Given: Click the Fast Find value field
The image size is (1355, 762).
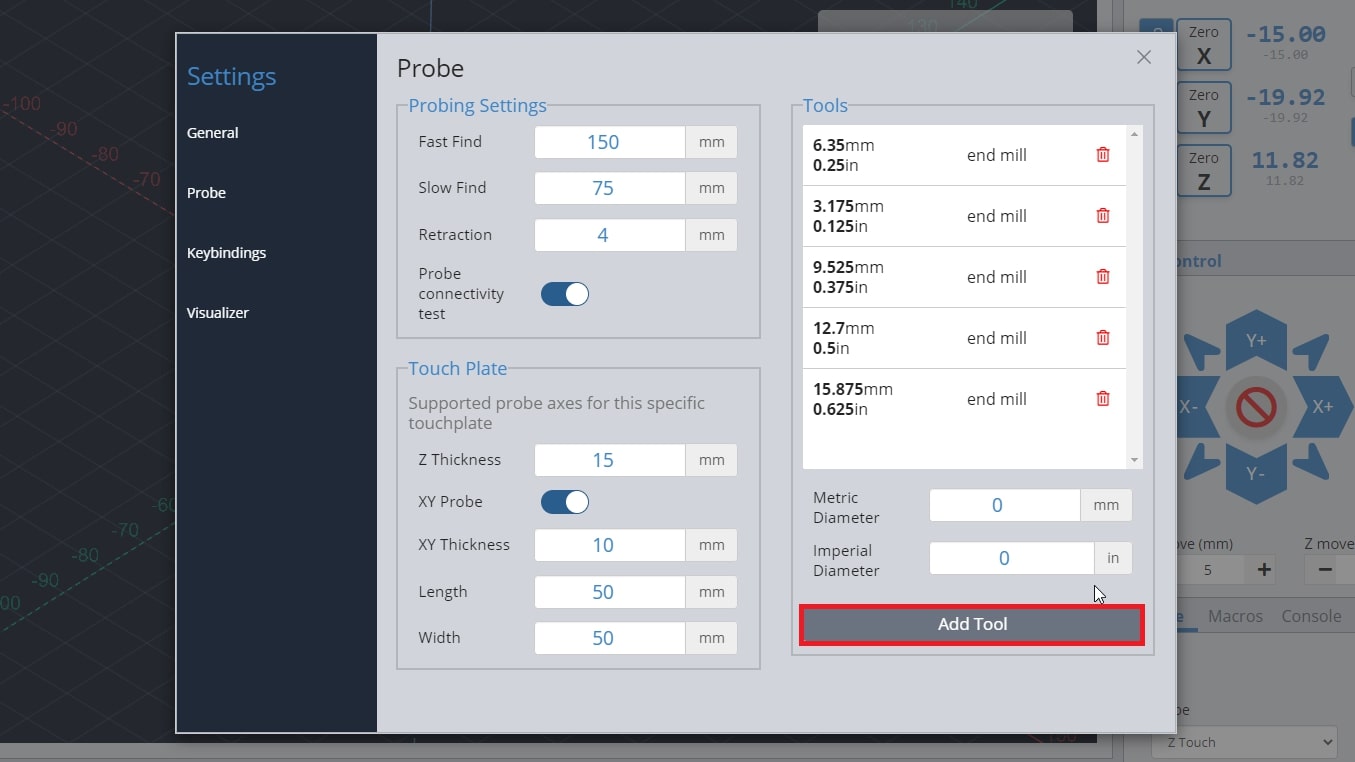Looking at the screenshot, I should click(x=609, y=142).
